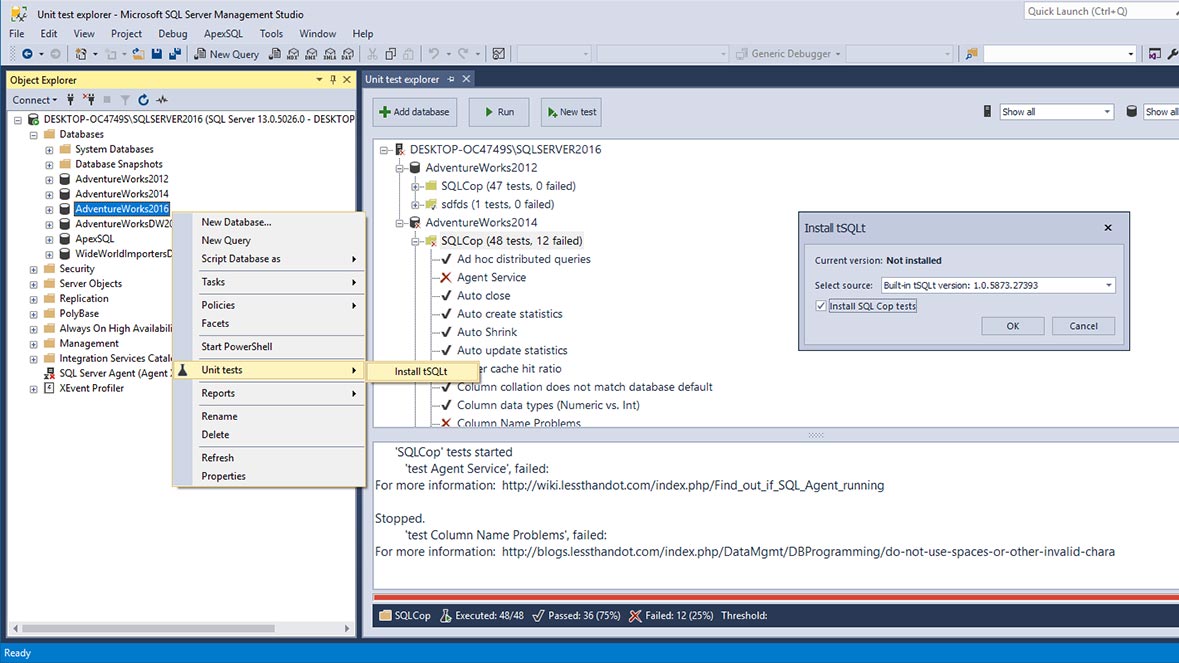The width and height of the screenshot is (1179, 663).
Task: Click the New test button
Action: (x=571, y=112)
